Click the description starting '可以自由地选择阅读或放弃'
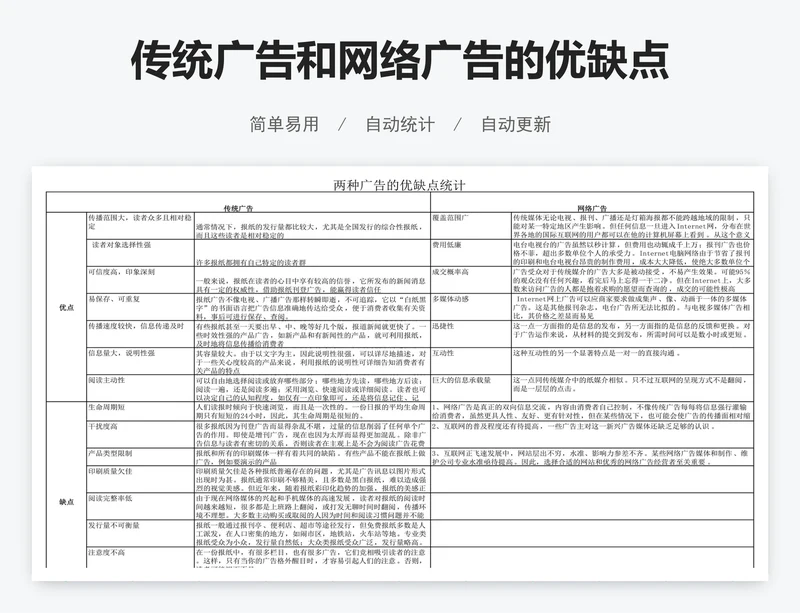800x613 pixels. click(x=310, y=388)
